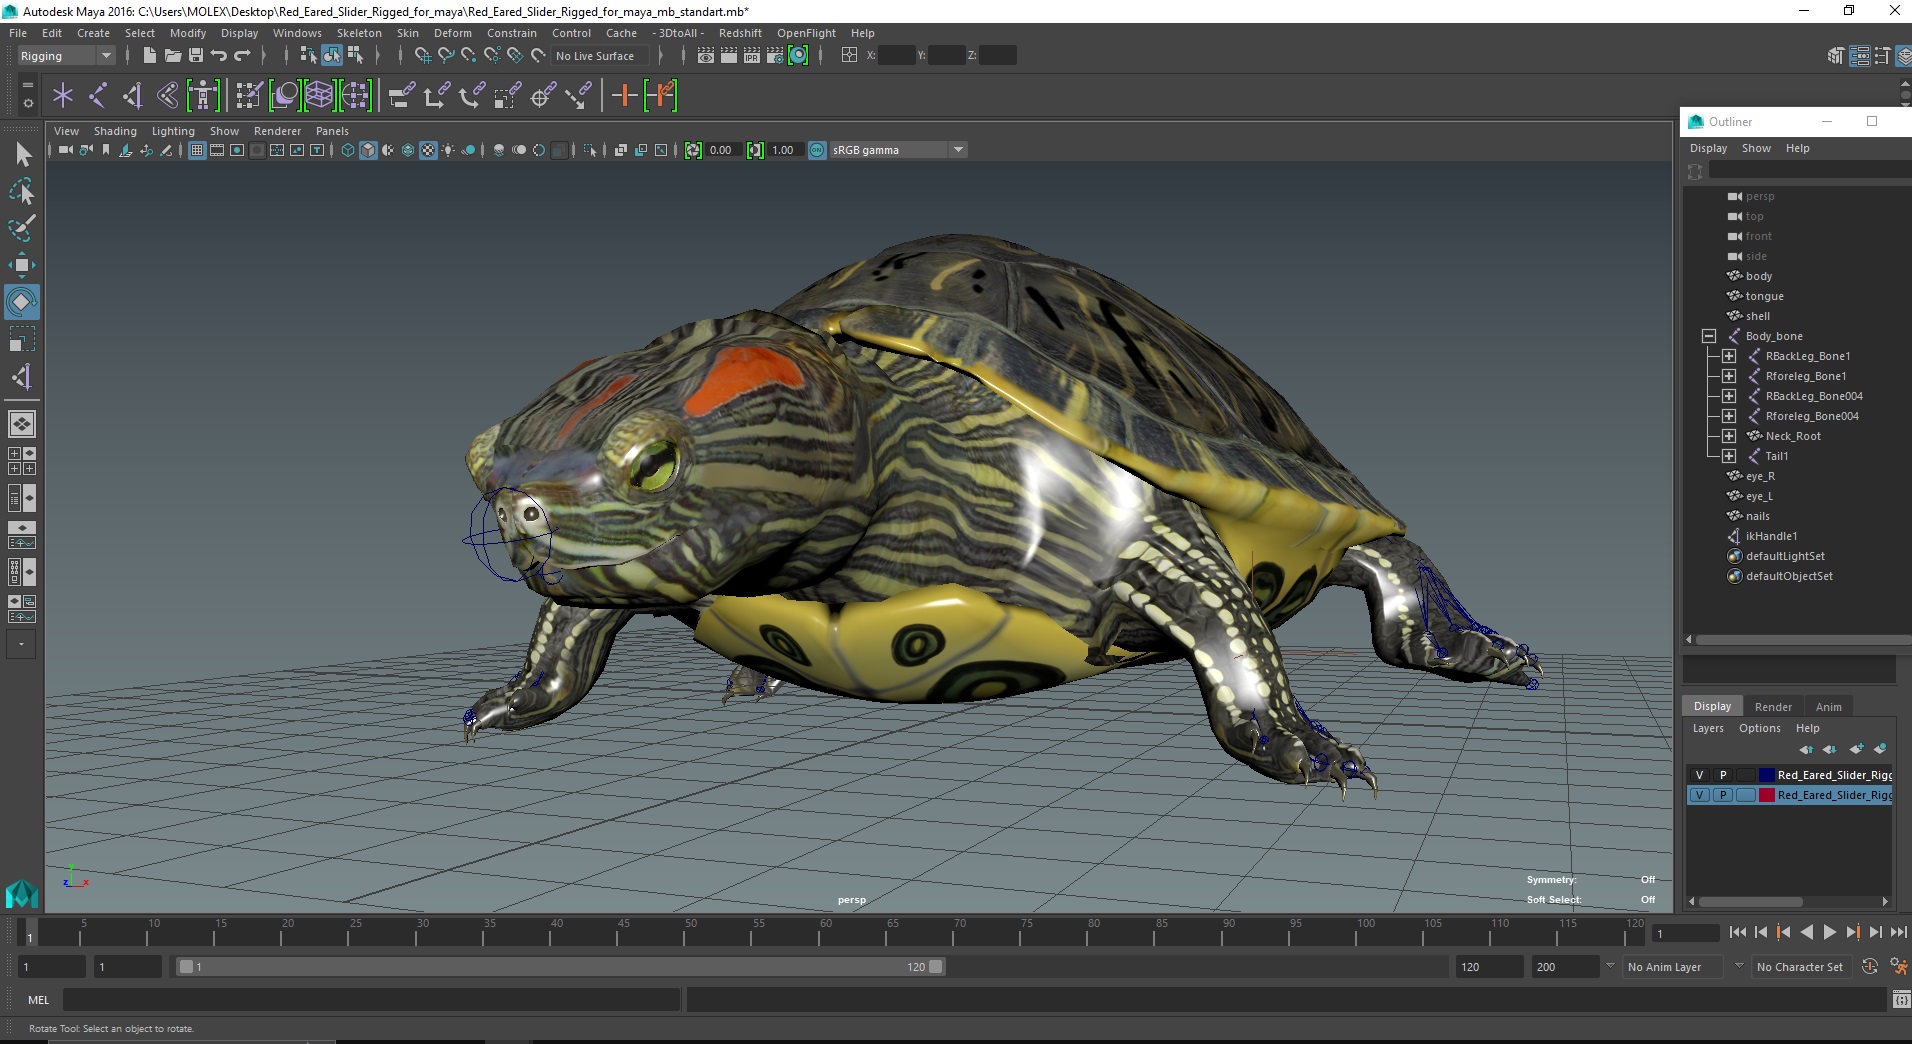Go to start of playback range
Viewport: 1912px width, 1044px height.
[x=1737, y=932]
